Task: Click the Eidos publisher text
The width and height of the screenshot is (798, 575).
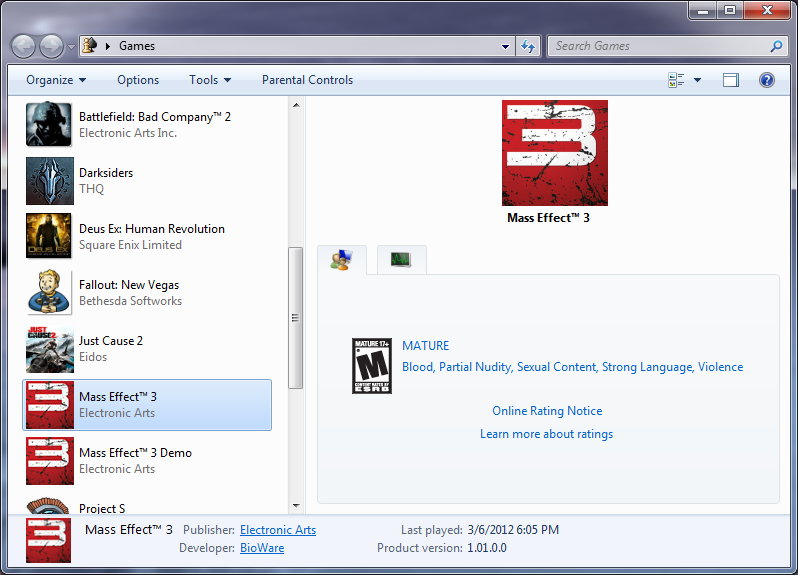Action: [93, 357]
